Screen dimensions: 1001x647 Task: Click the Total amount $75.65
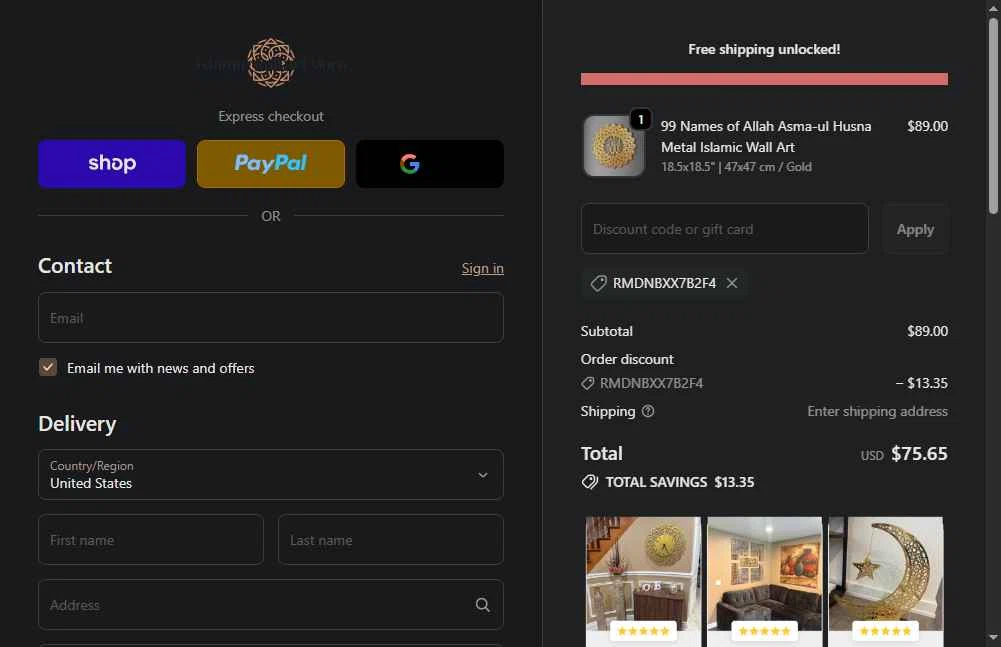[x=919, y=454]
